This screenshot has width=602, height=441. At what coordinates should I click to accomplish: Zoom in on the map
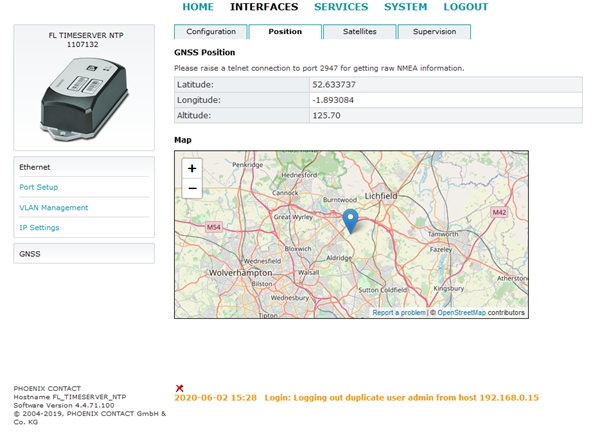[x=192, y=169]
